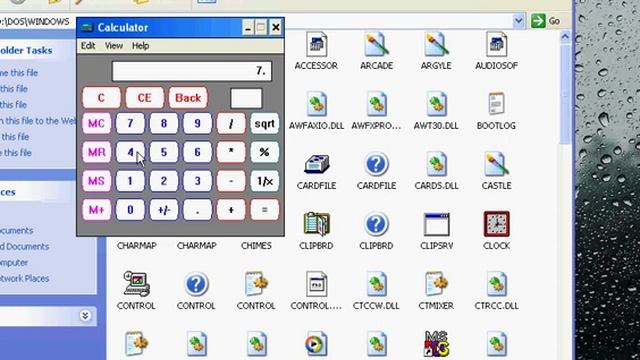
Task: Click the Explorer scrollbar up arrow
Action: click(565, 37)
